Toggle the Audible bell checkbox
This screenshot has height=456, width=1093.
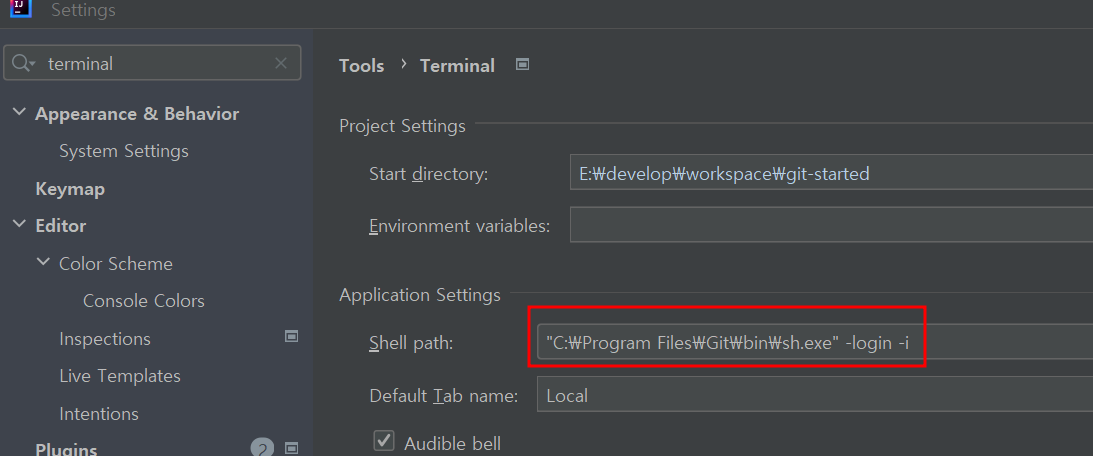coord(383,442)
